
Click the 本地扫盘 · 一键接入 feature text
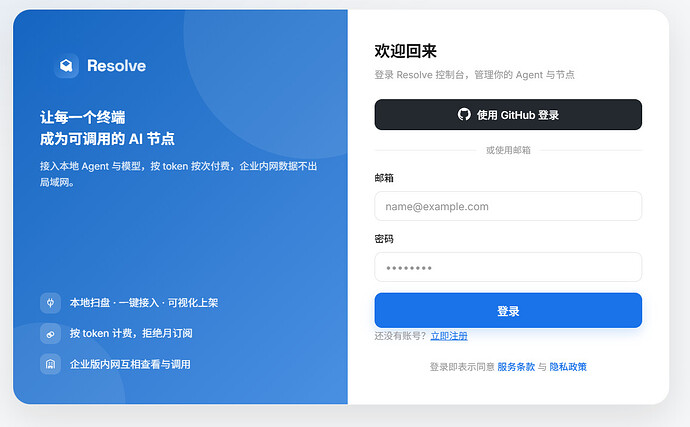point(144,303)
